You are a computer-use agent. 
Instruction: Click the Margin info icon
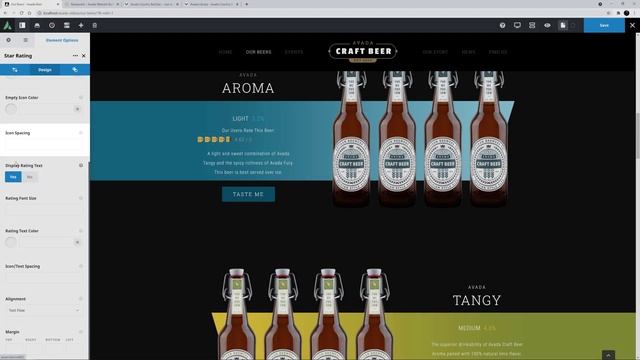(x=81, y=332)
